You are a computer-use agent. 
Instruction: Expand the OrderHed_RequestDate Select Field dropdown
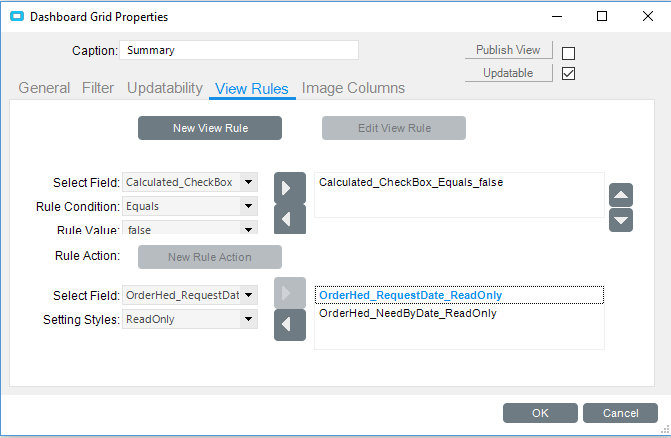point(248,295)
